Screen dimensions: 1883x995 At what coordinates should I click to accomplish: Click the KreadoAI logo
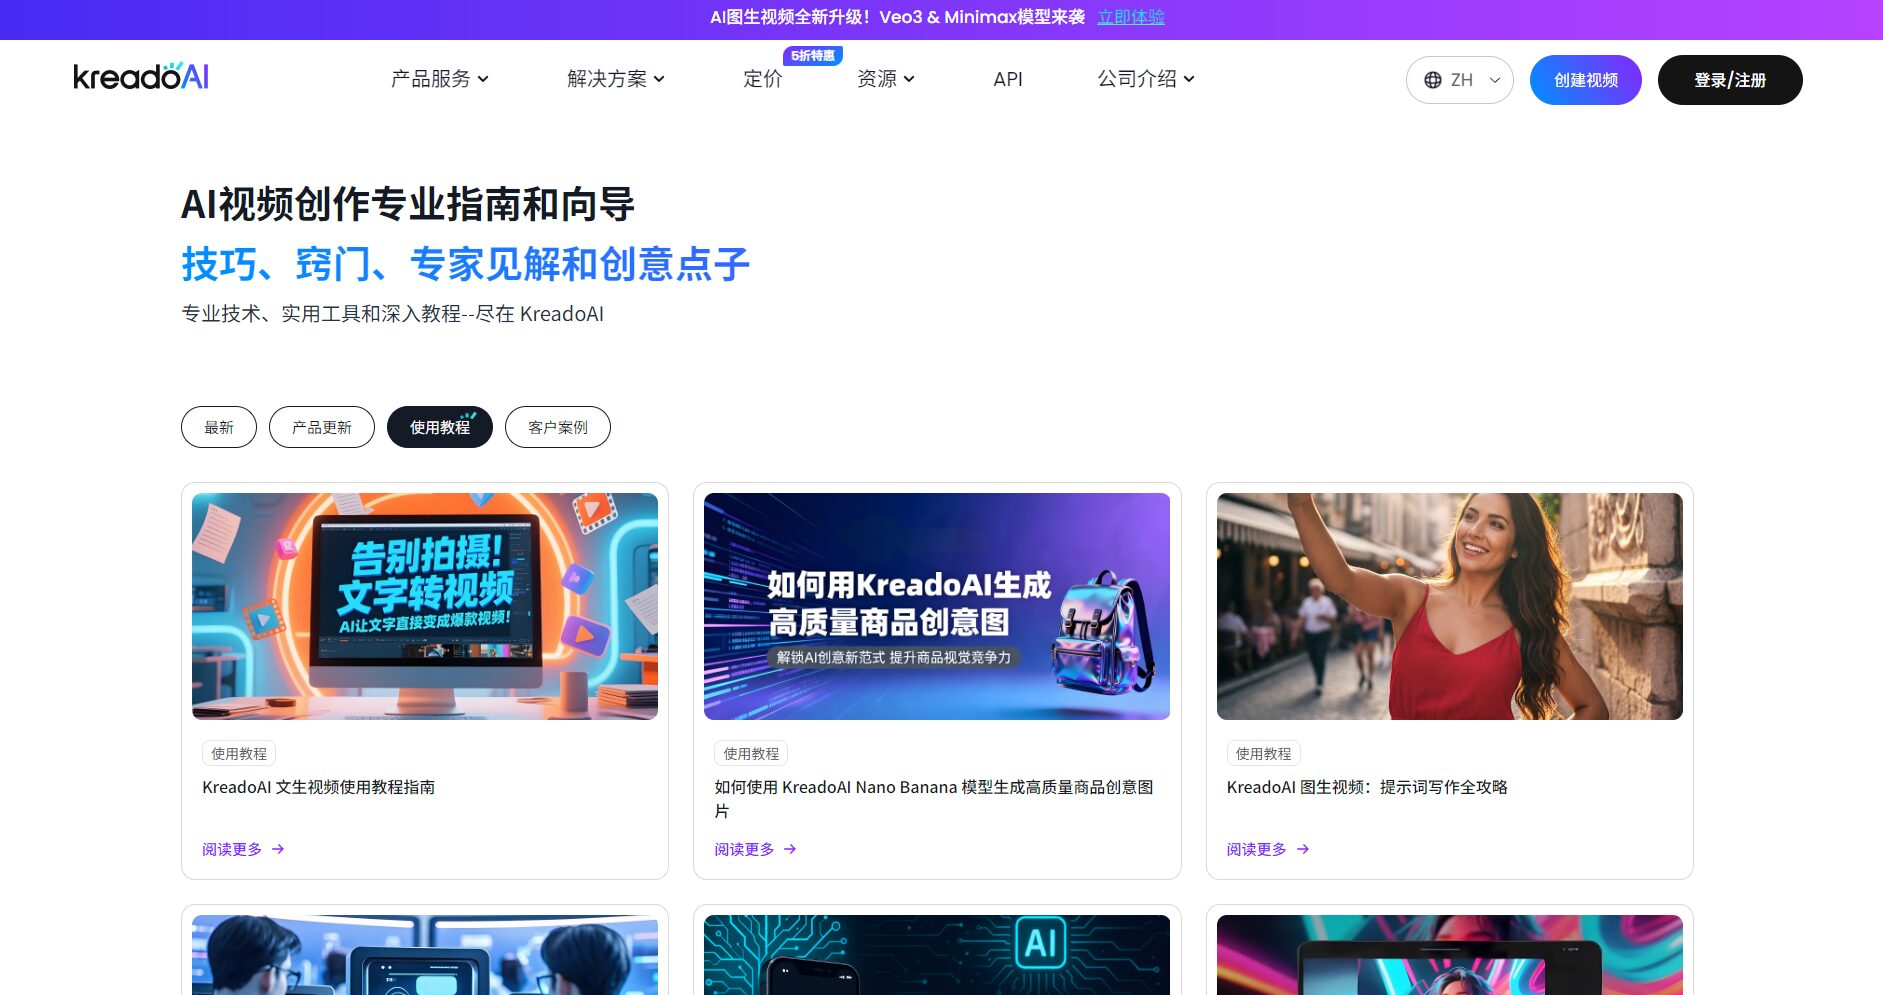pyautogui.click(x=141, y=77)
